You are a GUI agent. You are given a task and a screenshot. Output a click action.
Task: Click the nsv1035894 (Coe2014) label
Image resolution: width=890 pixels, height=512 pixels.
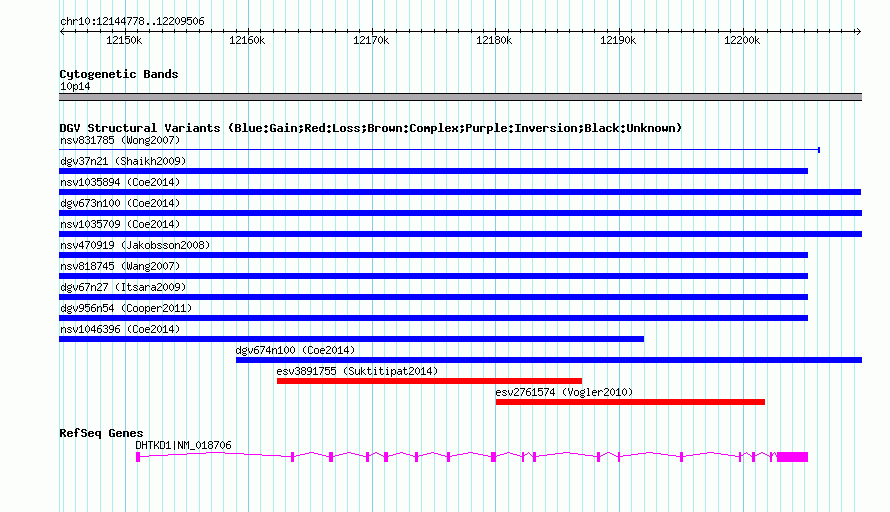[x=120, y=182]
